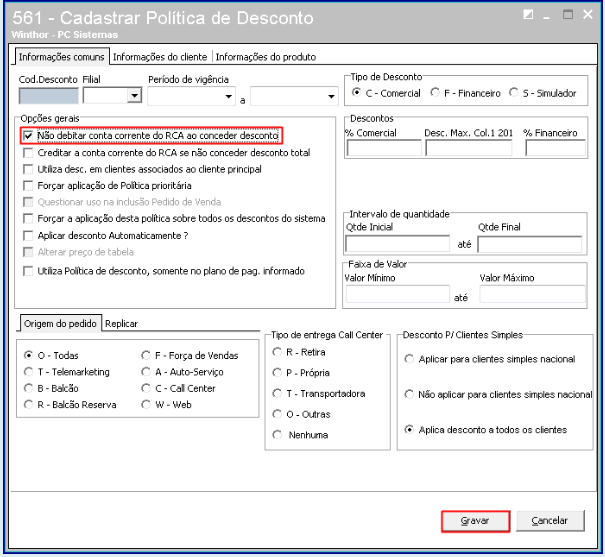
Task: Click the Valor Mínimo input field
Action: click(398, 294)
